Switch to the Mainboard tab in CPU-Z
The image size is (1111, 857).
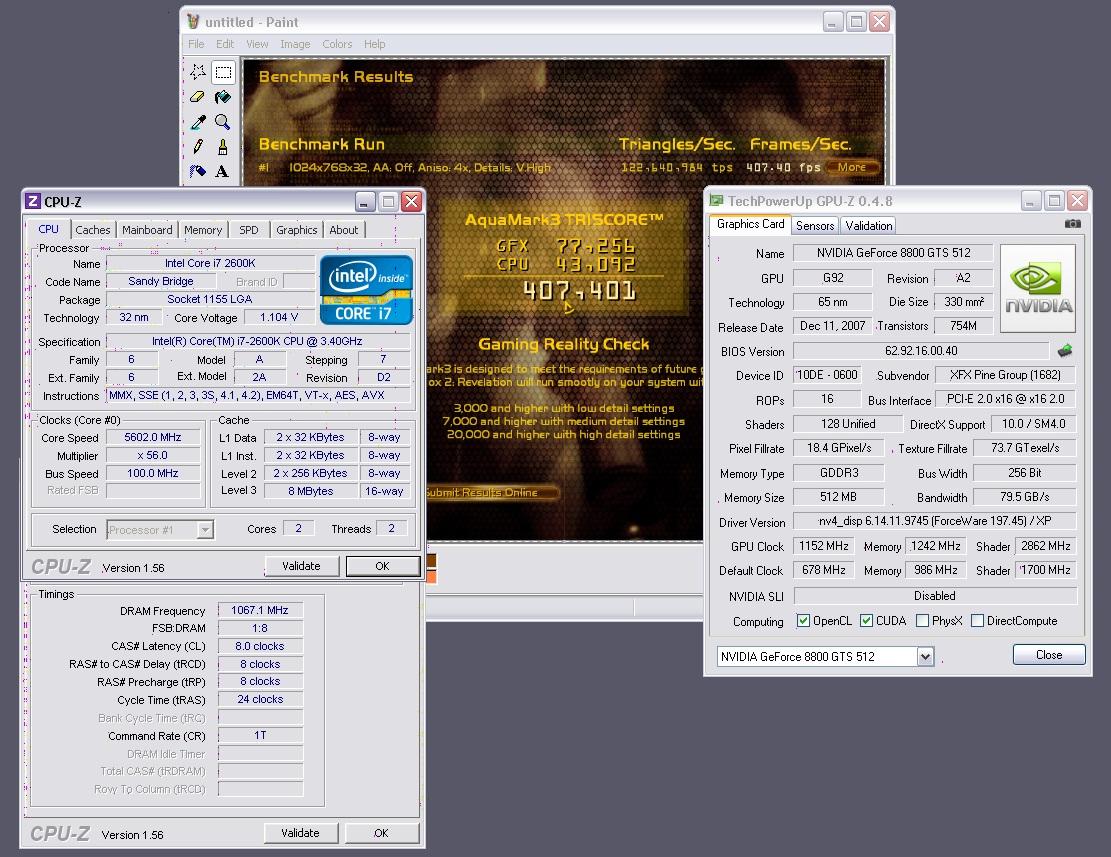tap(147, 230)
